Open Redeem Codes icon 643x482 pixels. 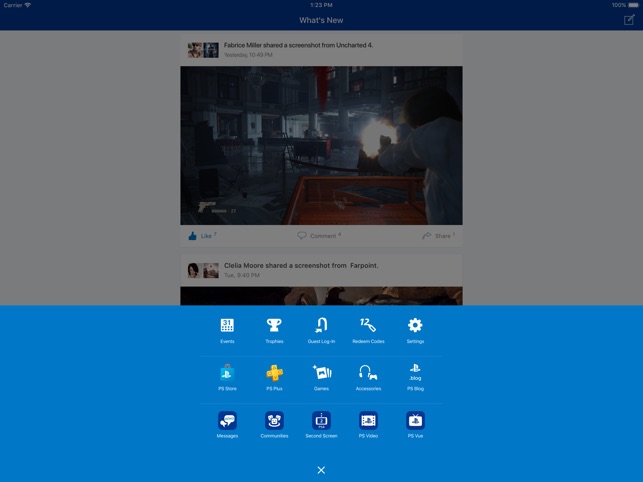point(368,325)
